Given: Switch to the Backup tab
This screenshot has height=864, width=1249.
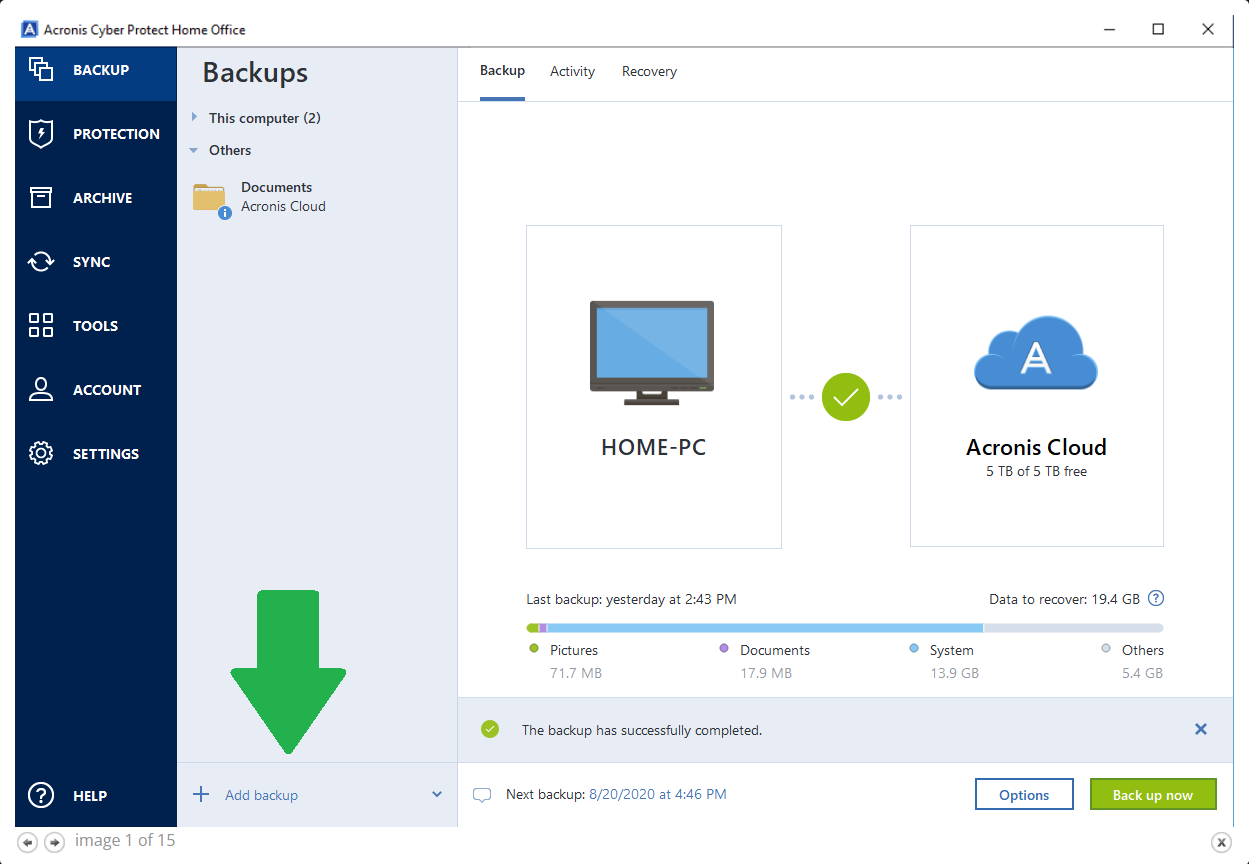Looking at the screenshot, I should (x=502, y=71).
